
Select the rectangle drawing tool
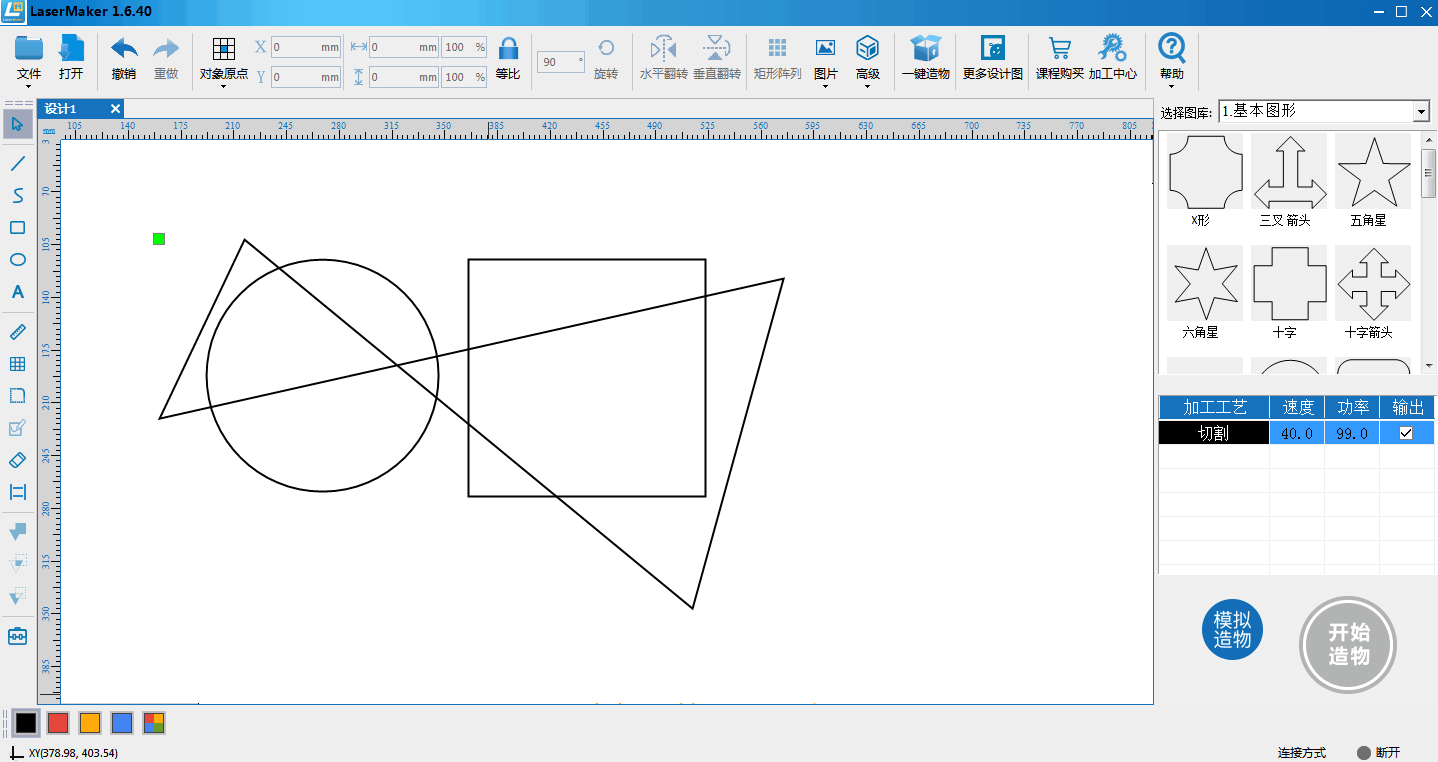tap(17, 228)
